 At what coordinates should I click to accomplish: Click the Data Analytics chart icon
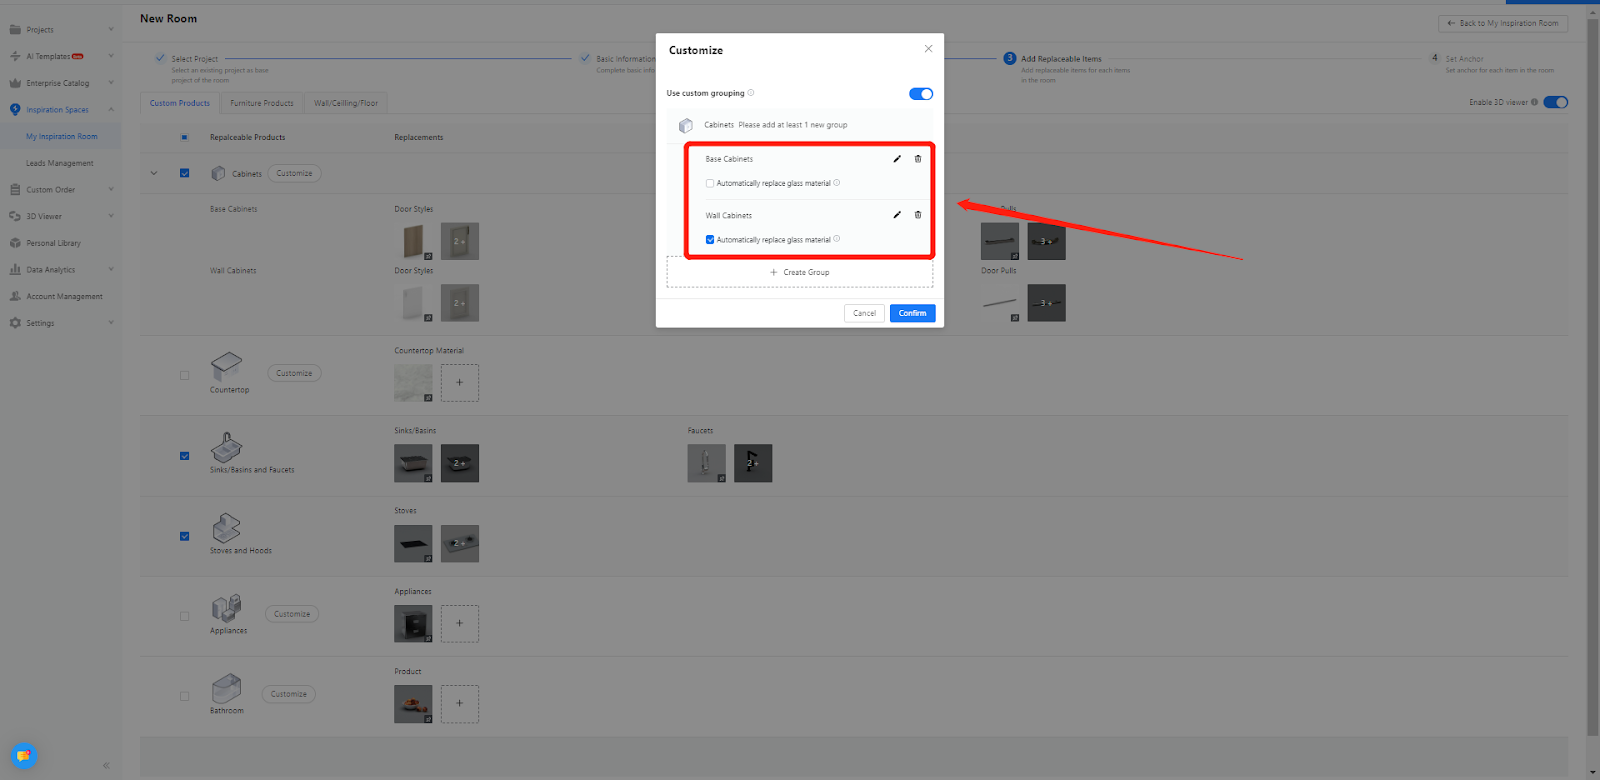(15, 270)
